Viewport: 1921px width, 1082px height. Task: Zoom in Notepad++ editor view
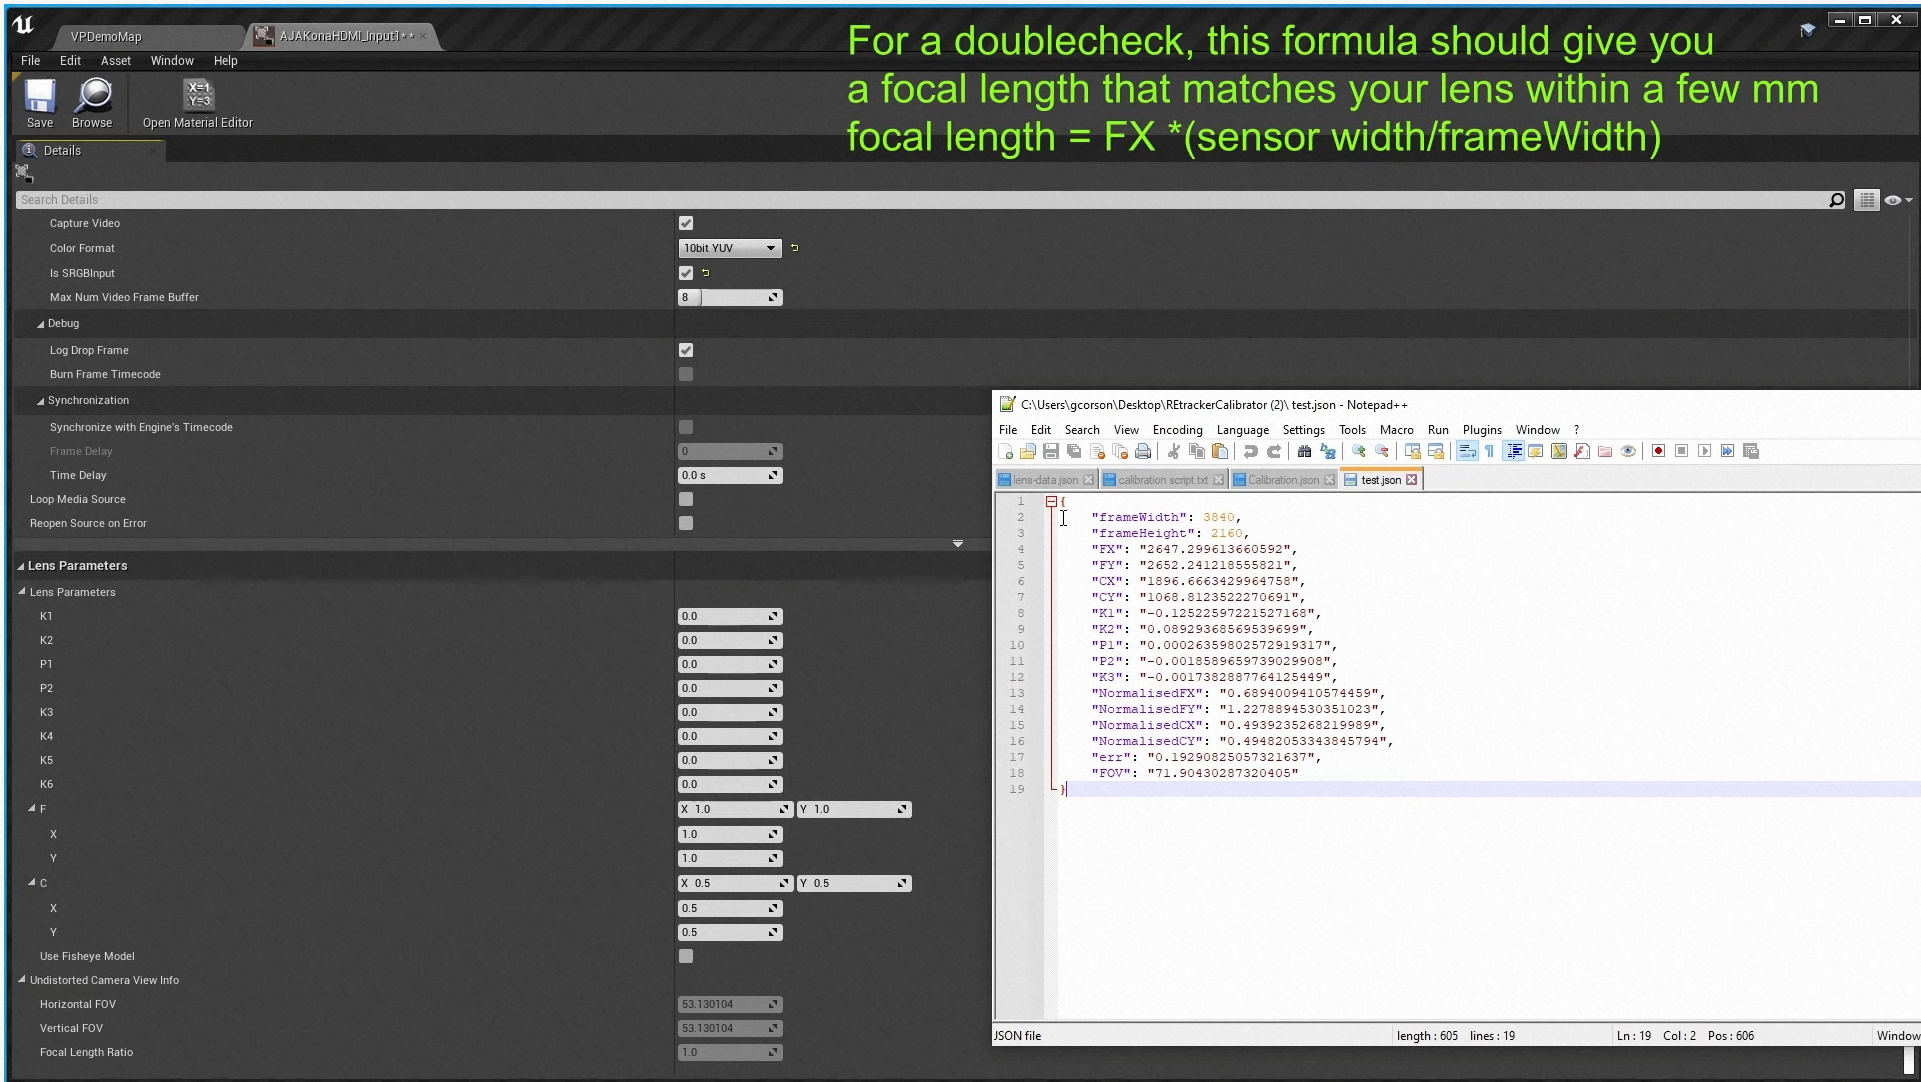(x=1359, y=452)
